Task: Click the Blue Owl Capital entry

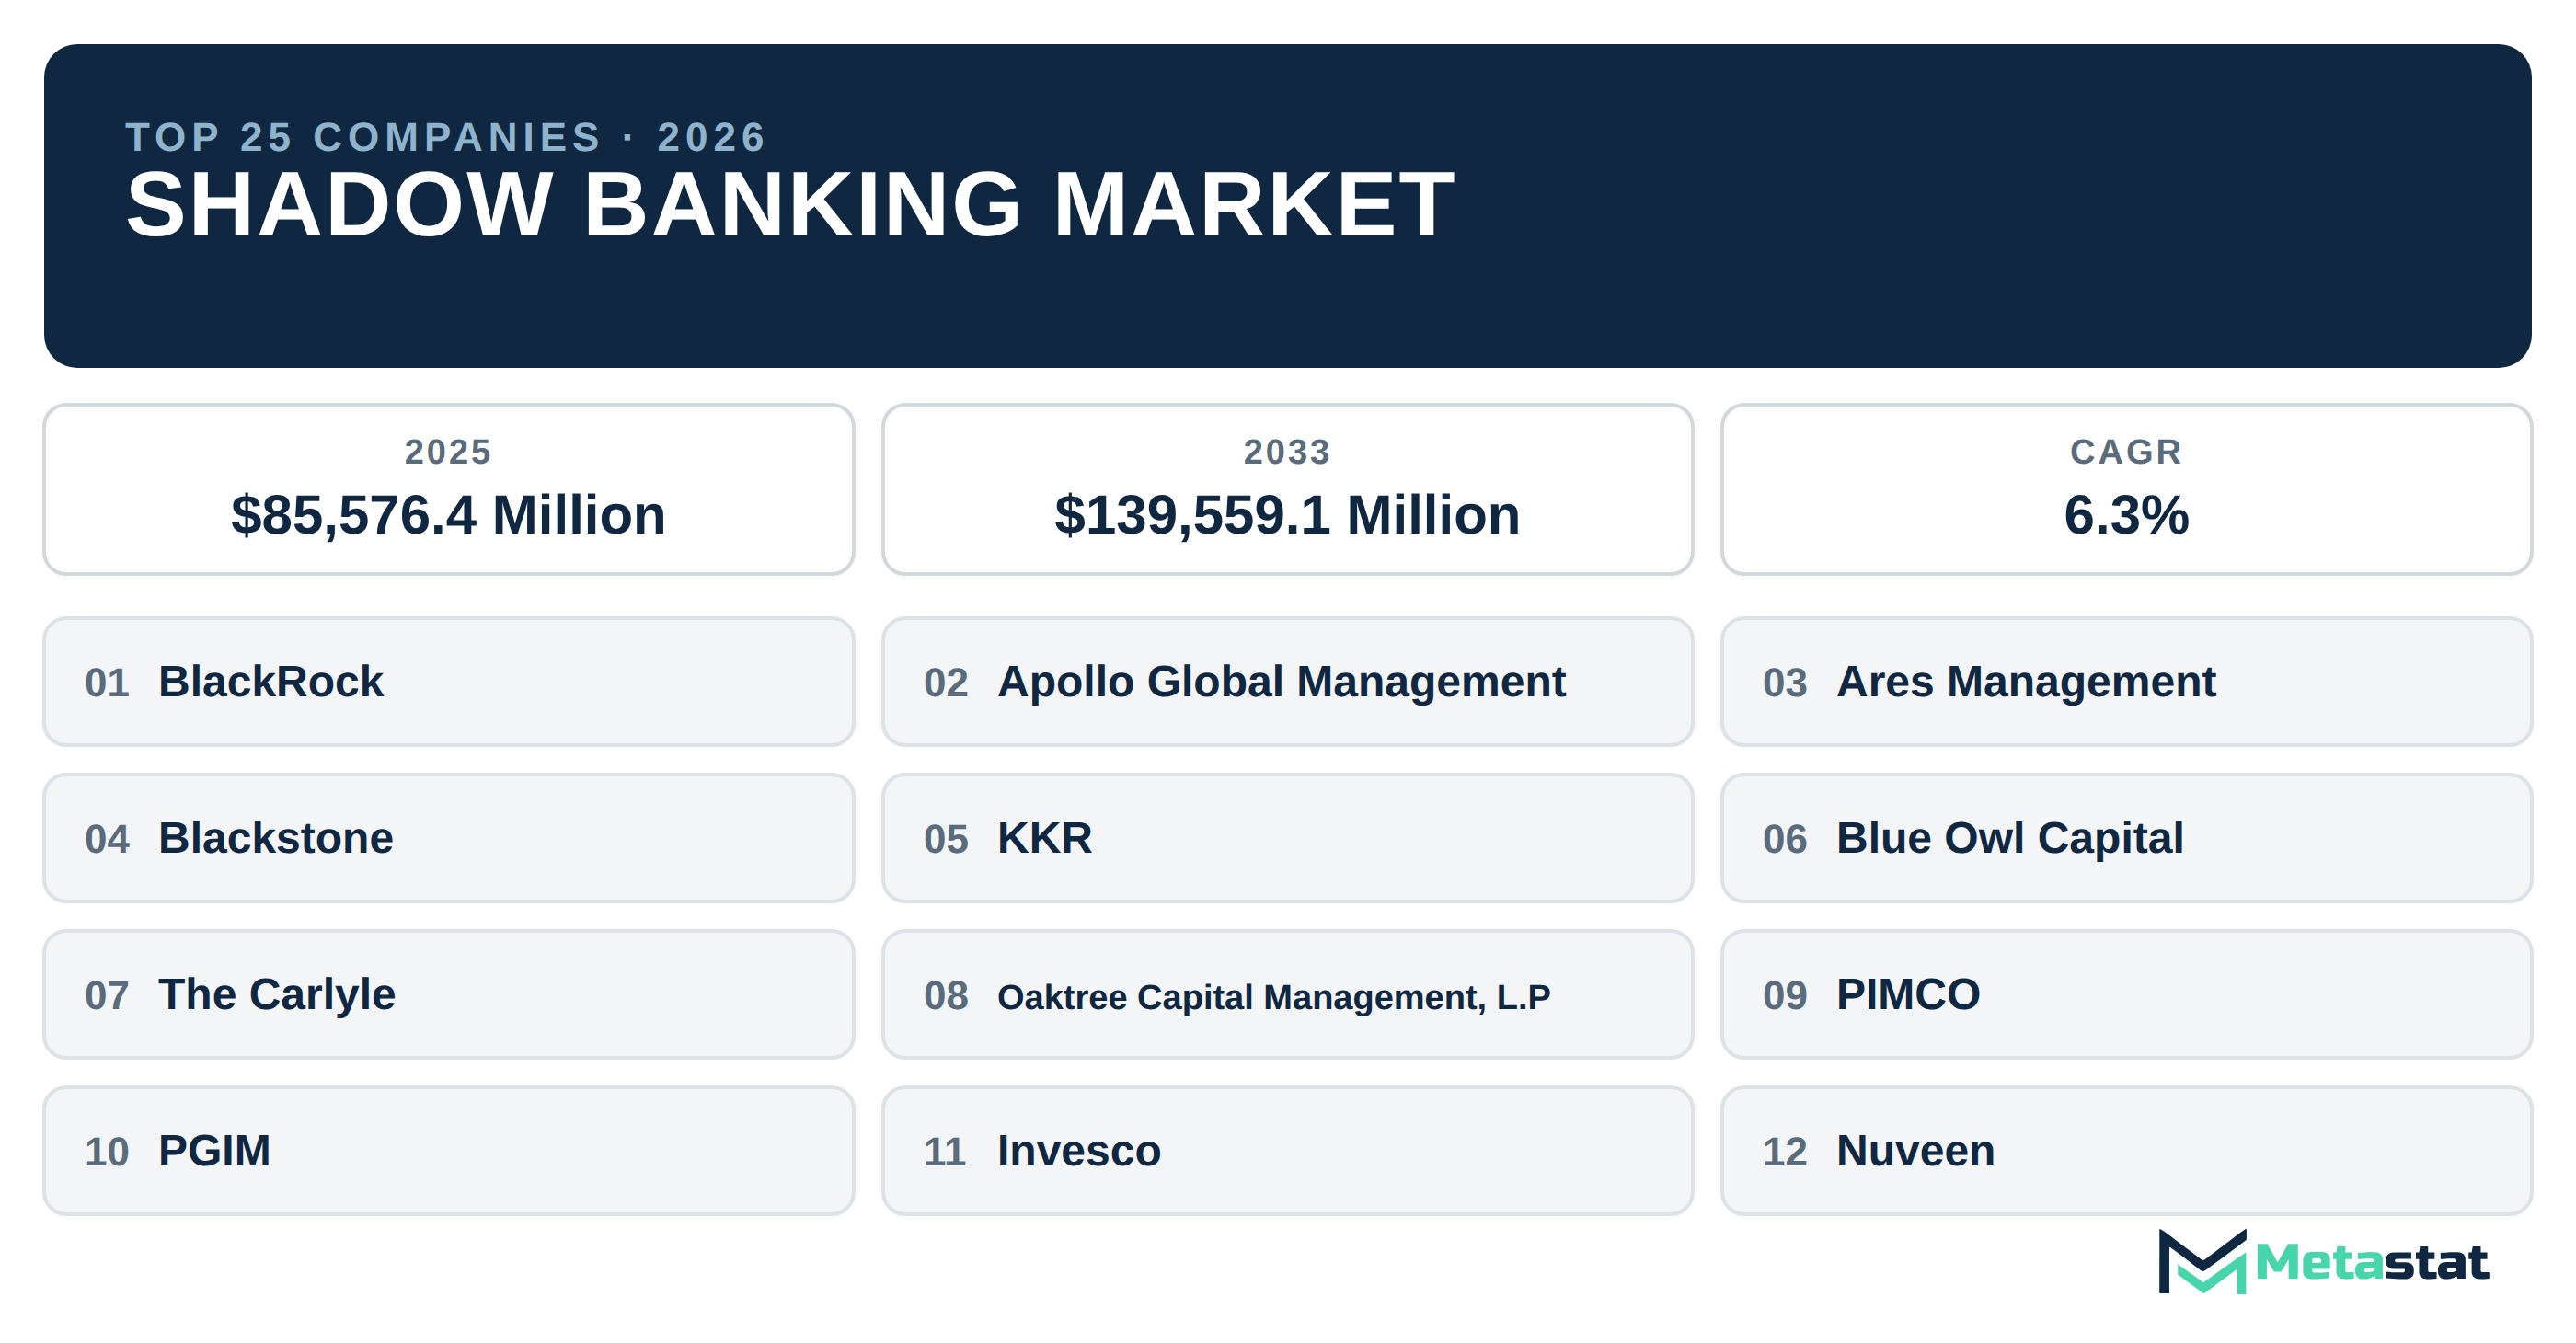Action: click(2126, 838)
